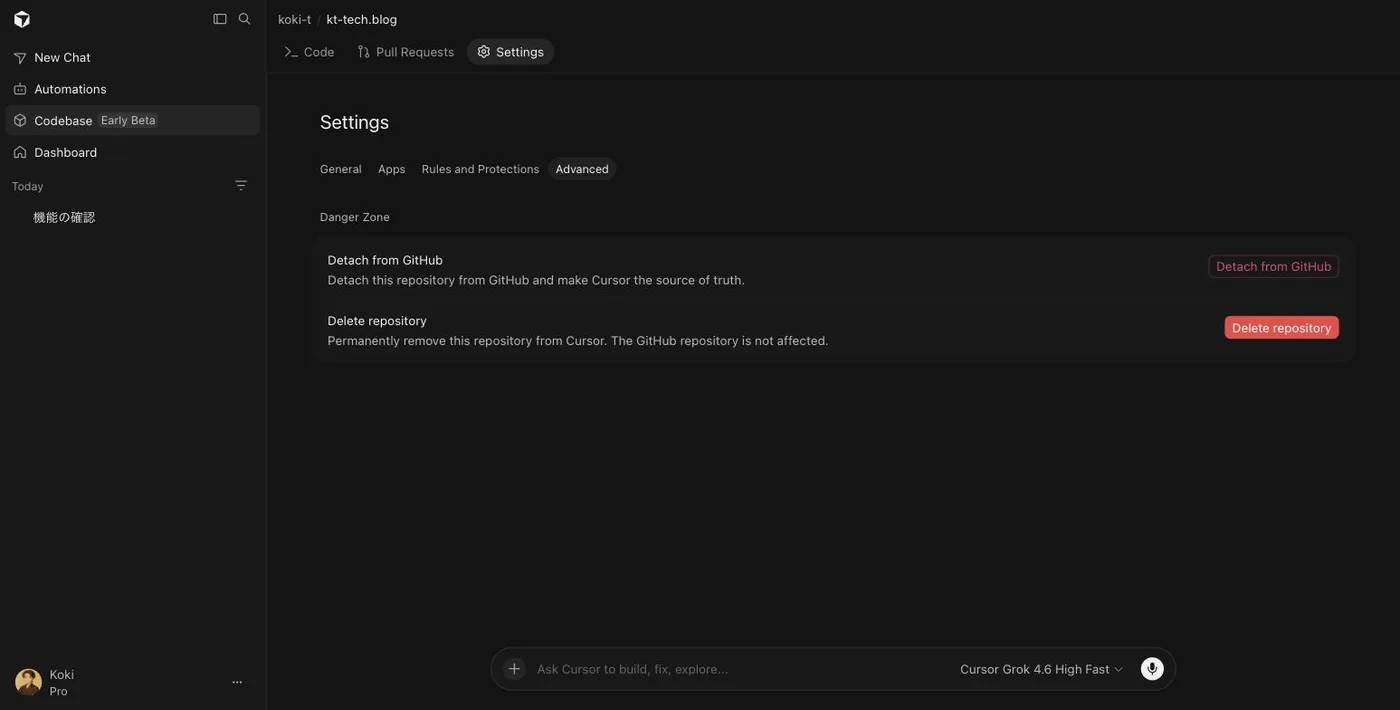Viewport: 1400px width, 710px height.
Task: Select the Advanced settings tab
Action: (x=582, y=169)
